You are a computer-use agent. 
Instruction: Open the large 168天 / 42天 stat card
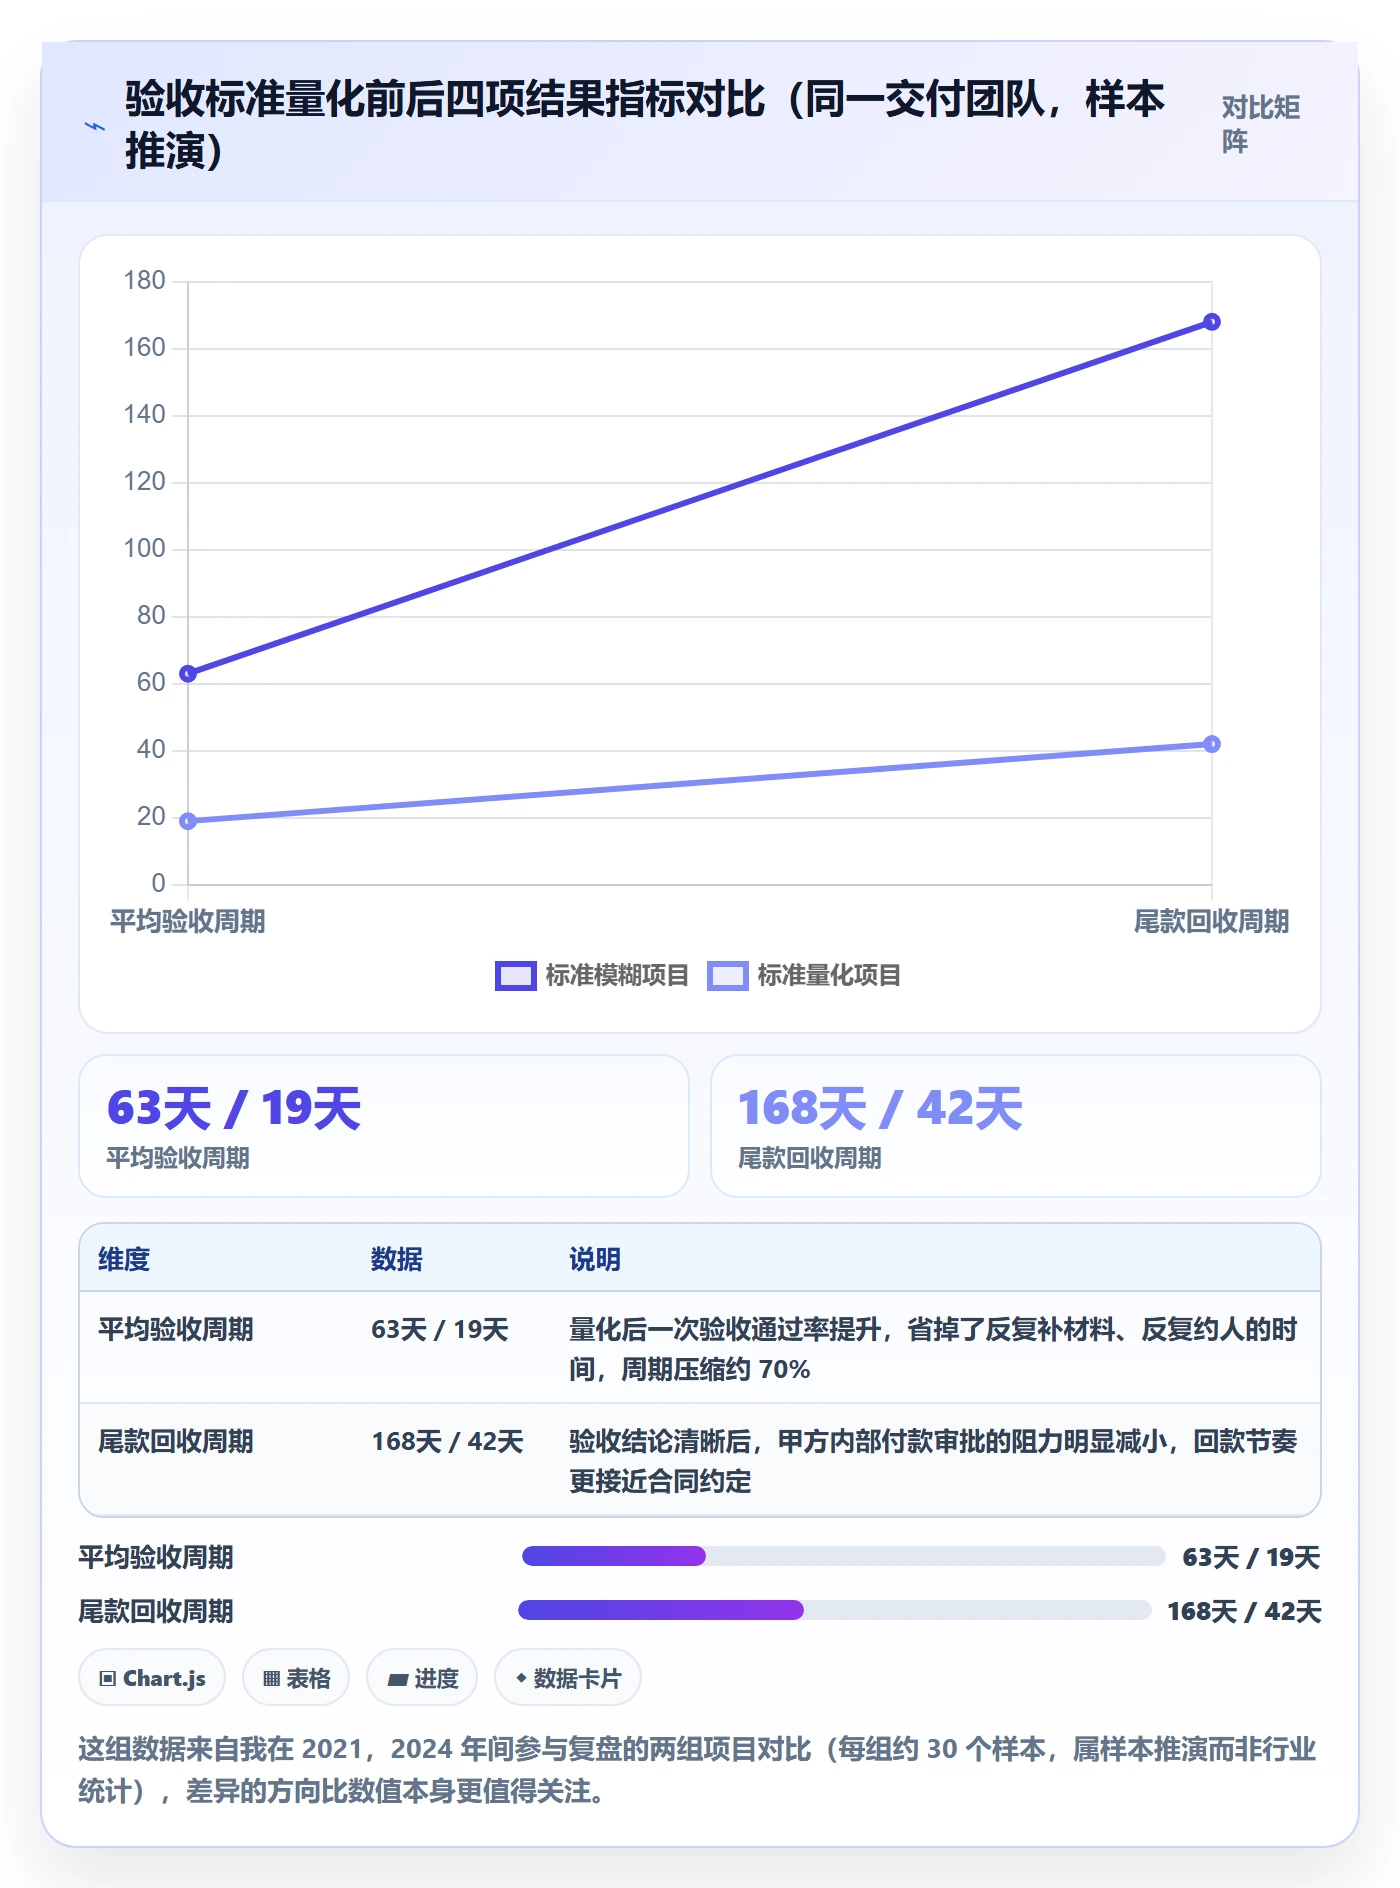(x=1015, y=1126)
